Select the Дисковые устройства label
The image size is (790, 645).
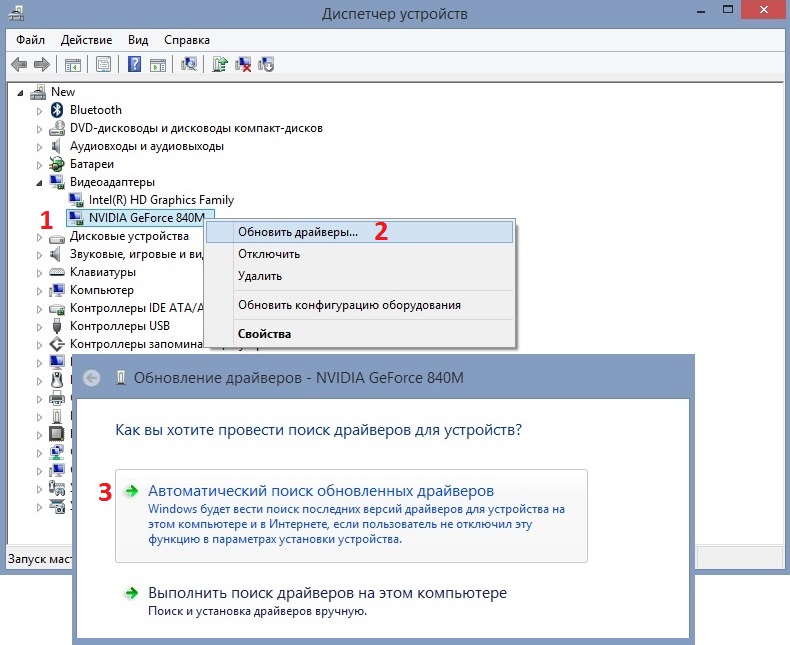[129, 236]
